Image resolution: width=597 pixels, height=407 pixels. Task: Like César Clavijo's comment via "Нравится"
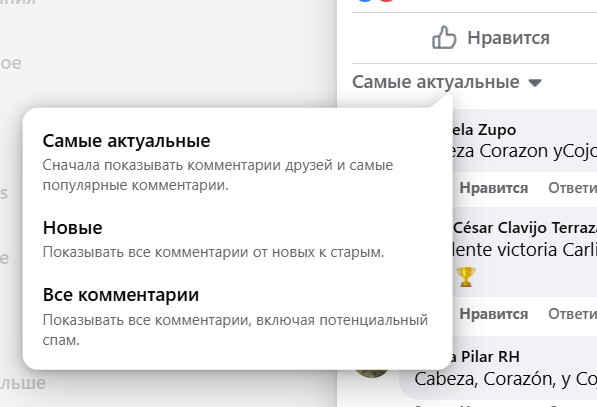coord(493,314)
